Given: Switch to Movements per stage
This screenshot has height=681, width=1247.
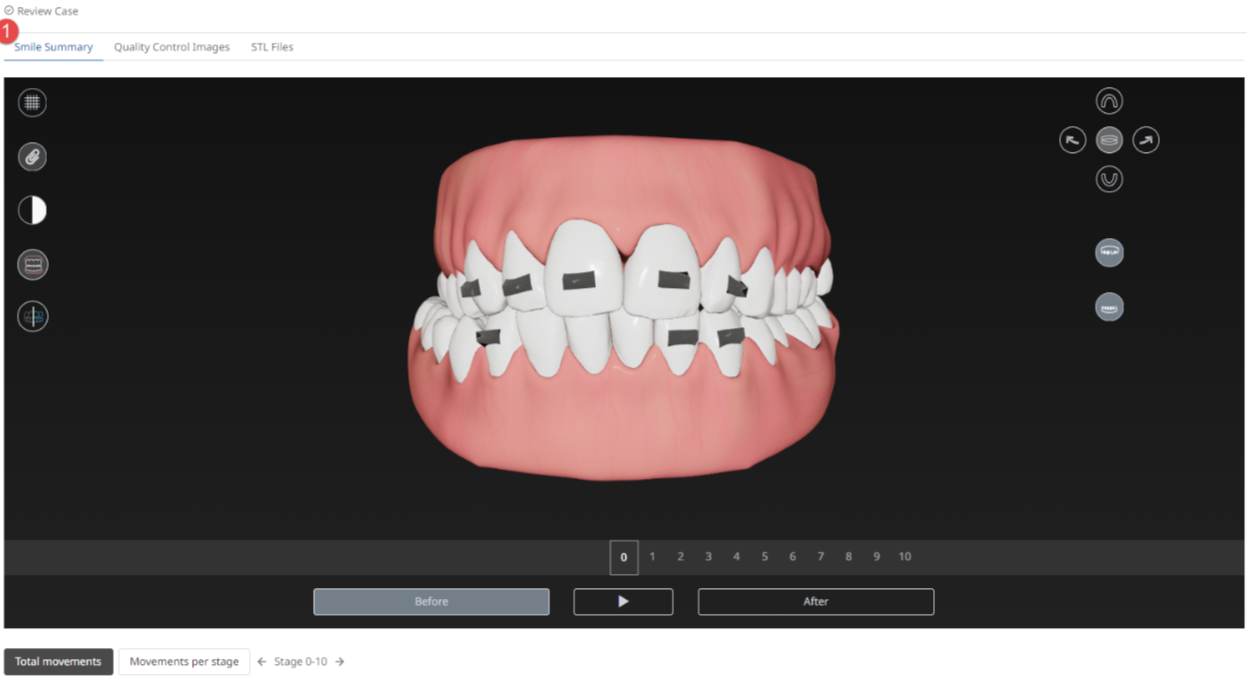Looking at the screenshot, I should 184,661.
